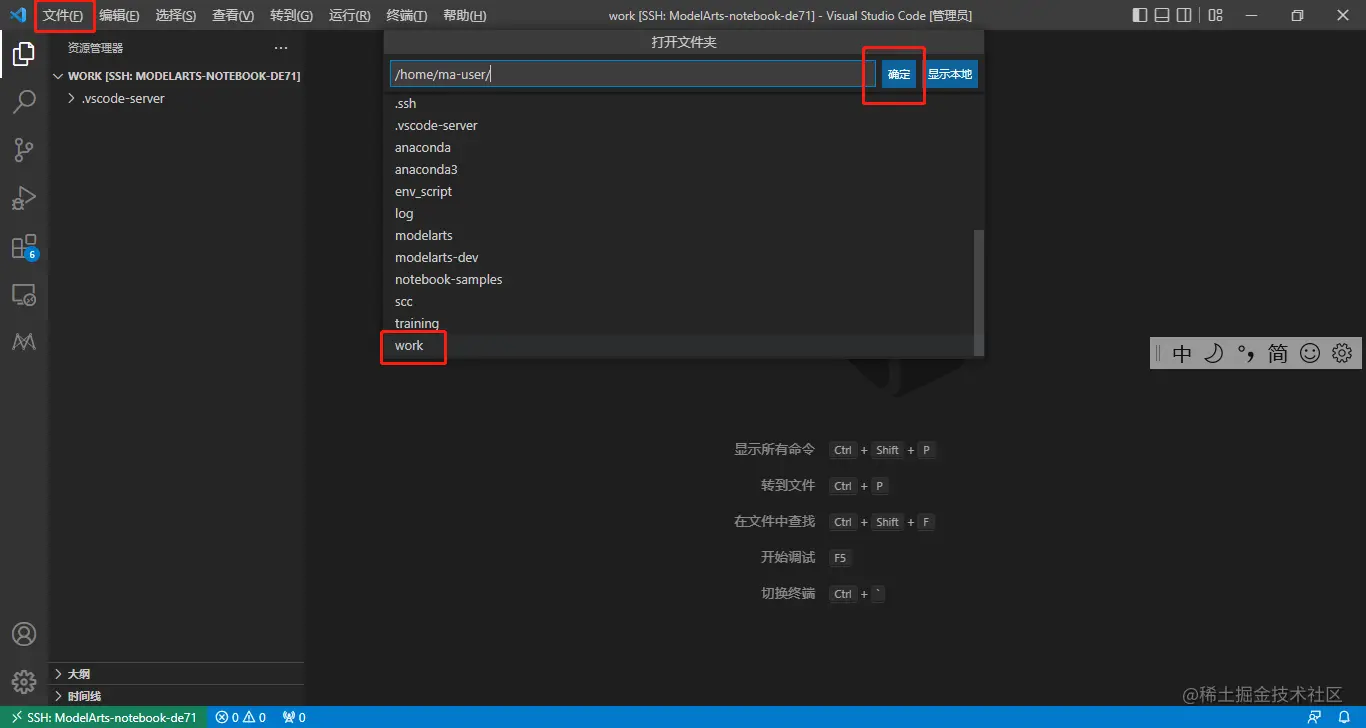Image resolution: width=1366 pixels, height=728 pixels.
Task: Open the Search view icon
Action: tap(24, 102)
